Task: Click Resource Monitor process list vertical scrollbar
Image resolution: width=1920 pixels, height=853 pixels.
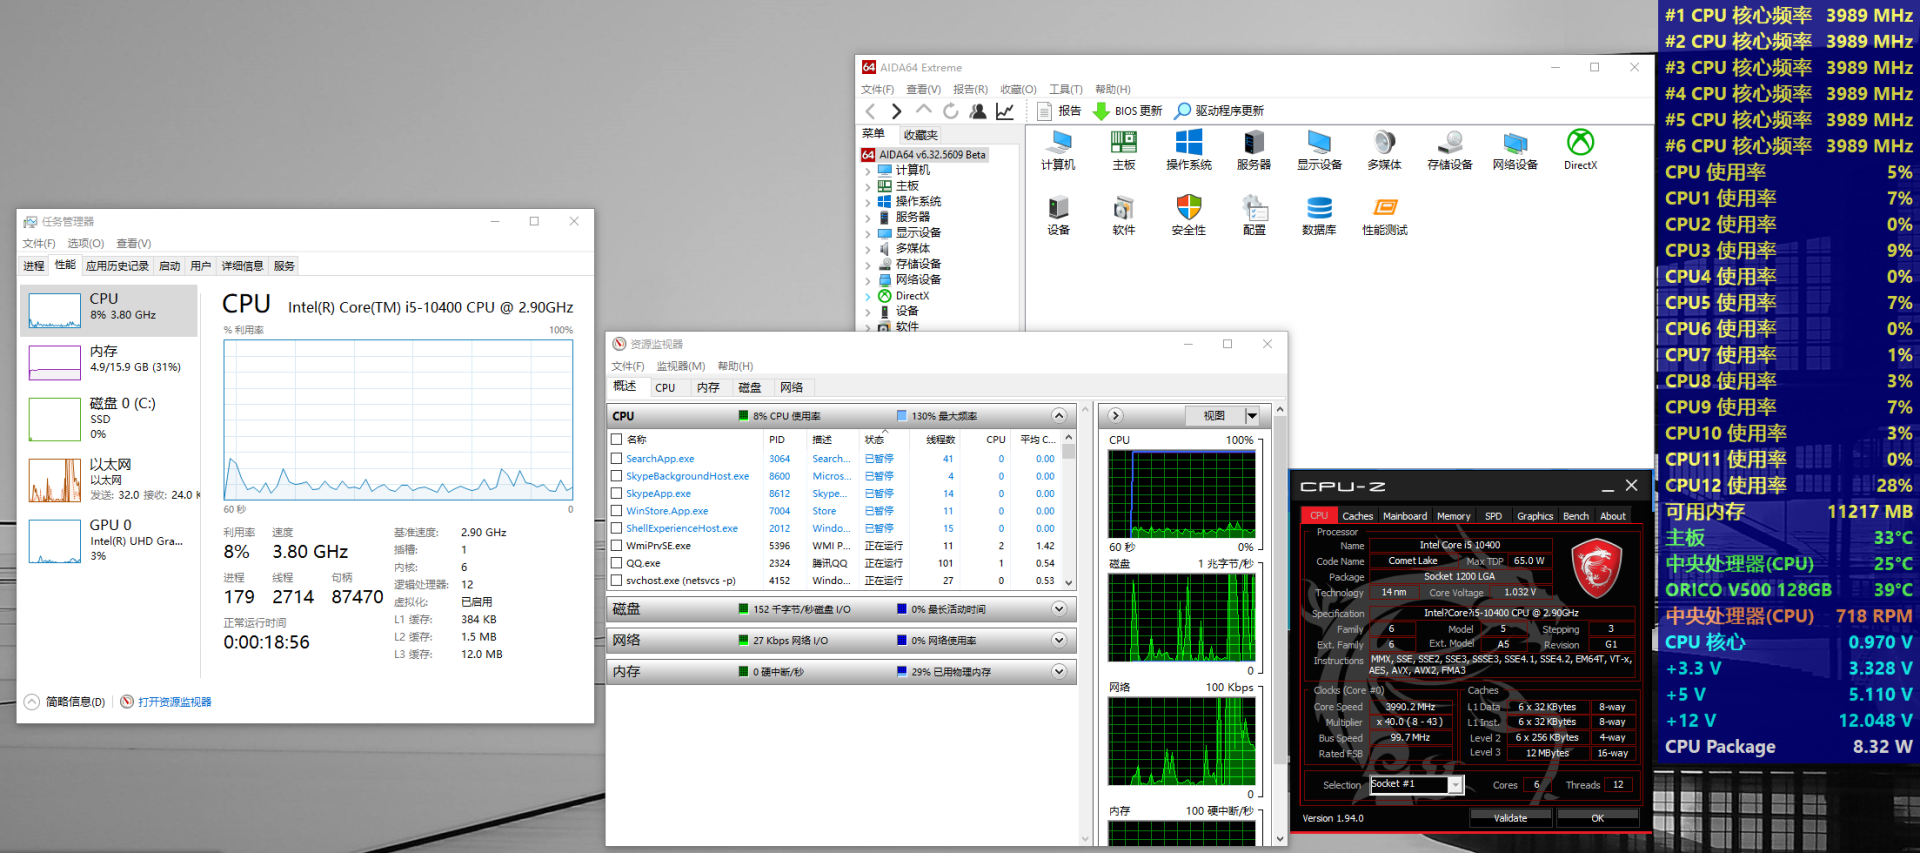Action: tap(1068, 510)
